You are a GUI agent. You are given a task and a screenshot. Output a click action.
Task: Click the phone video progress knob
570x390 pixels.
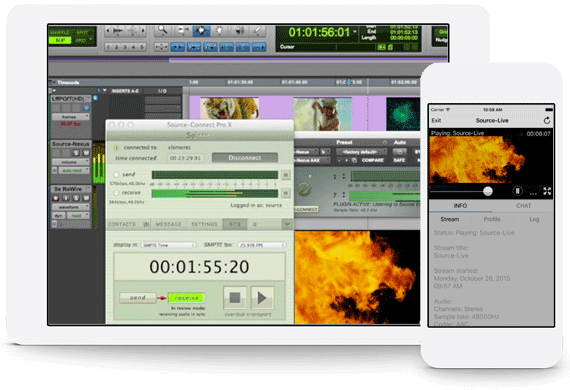(488, 191)
